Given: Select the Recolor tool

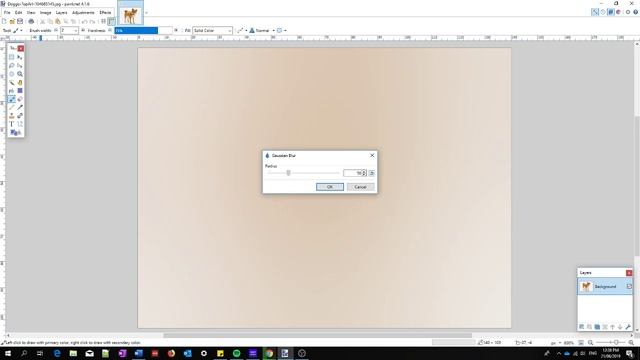Looking at the screenshot, I should [20, 116].
